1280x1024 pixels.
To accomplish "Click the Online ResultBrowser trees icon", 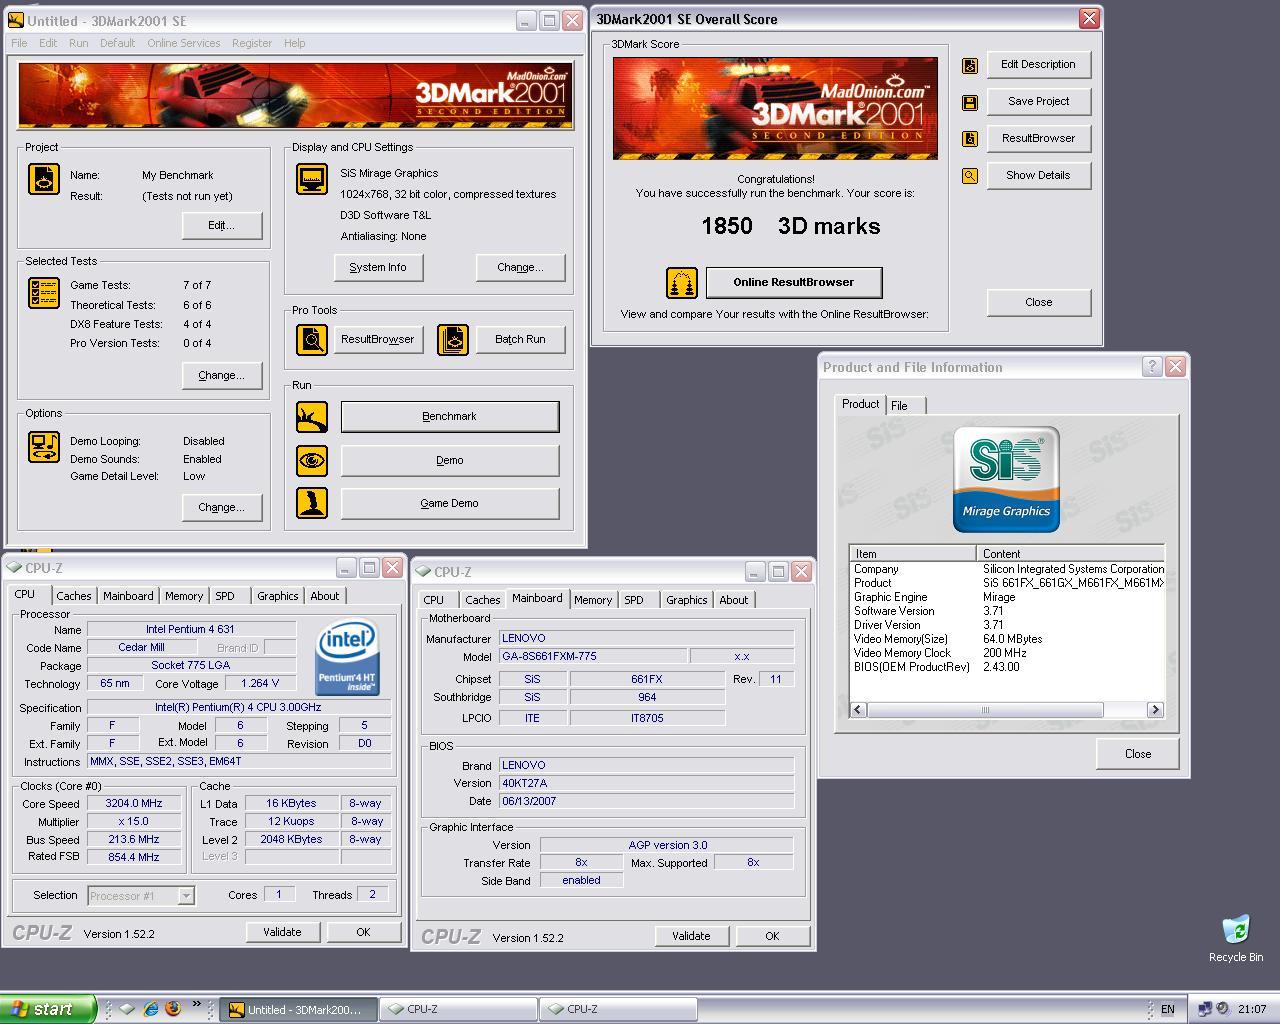I will click(682, 283).
